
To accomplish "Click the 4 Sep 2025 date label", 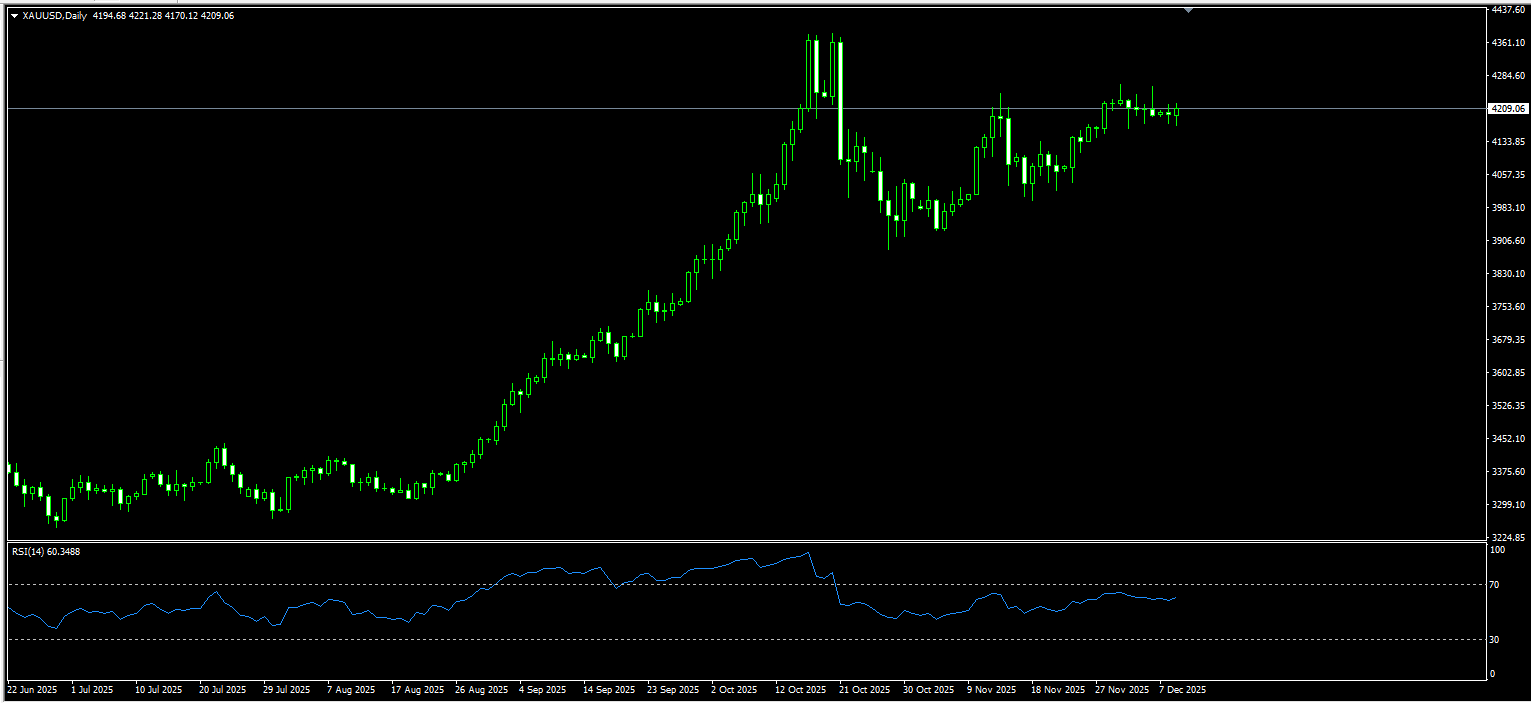I will (x=545, y=690).
